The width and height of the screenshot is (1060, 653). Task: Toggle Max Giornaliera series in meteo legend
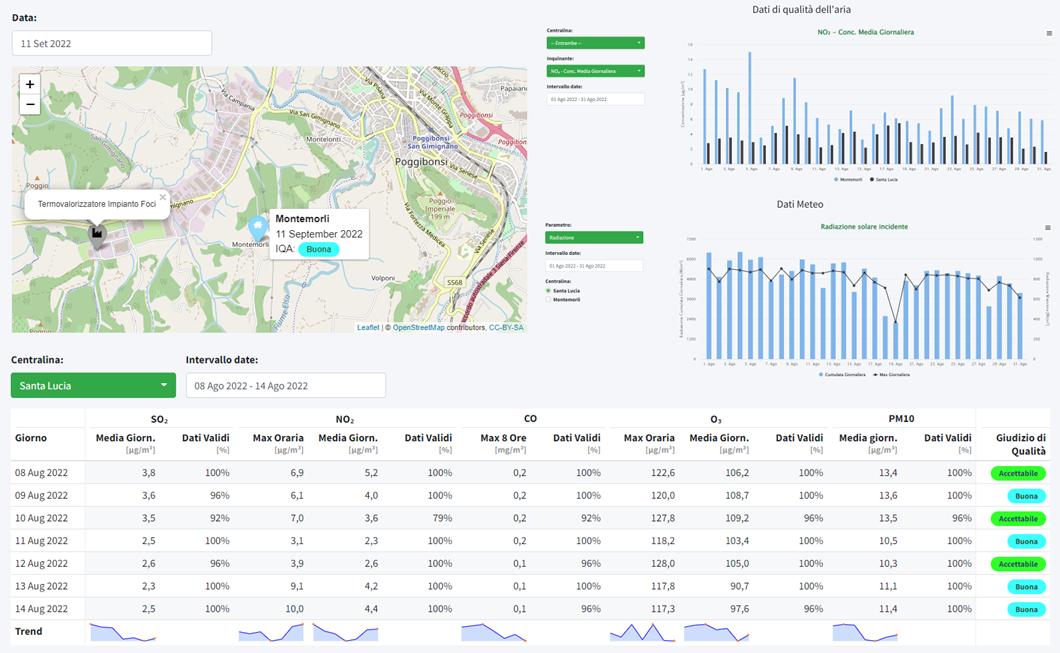pyautogui.click(x=892, y=374)
